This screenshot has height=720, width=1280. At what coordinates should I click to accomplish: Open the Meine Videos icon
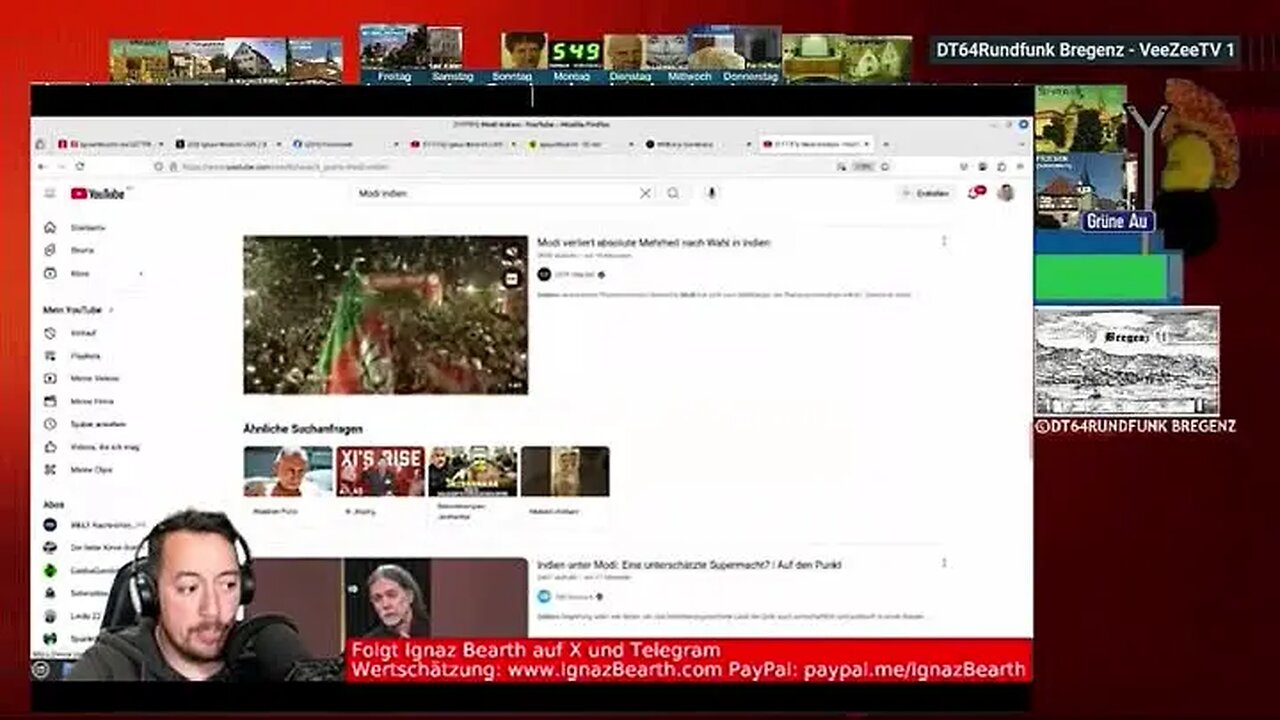pos(50,378)
